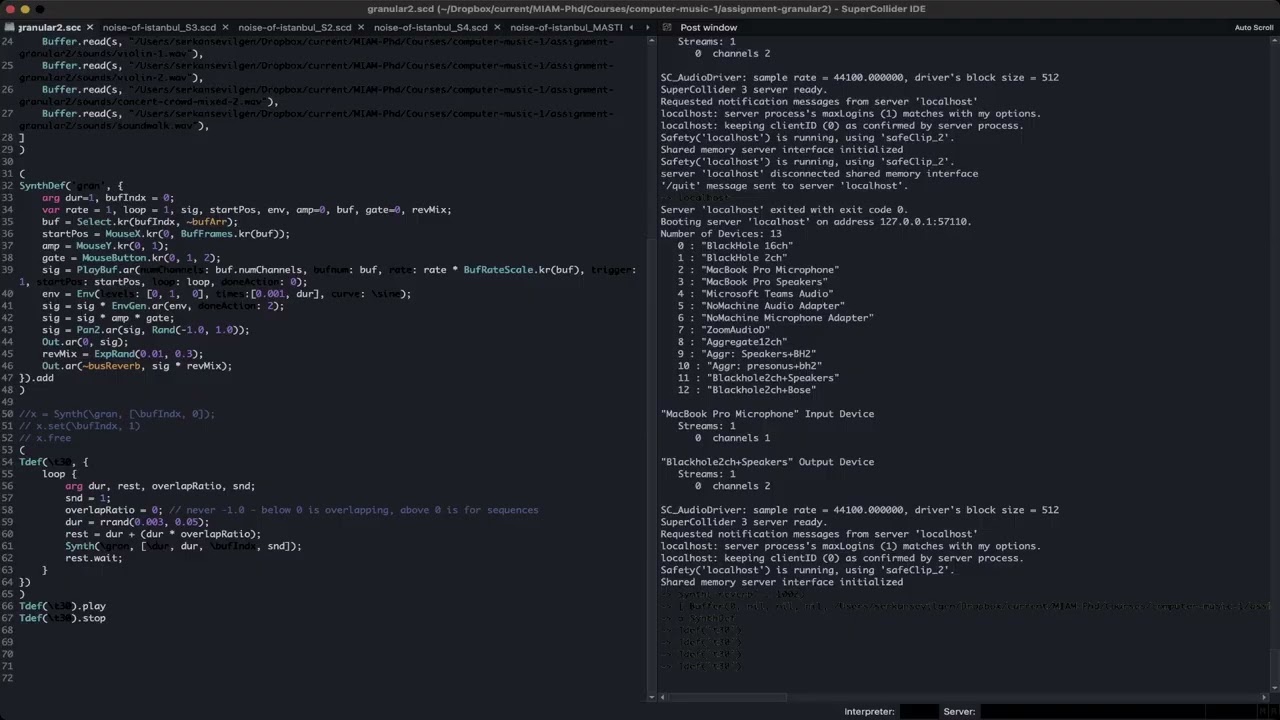The width and height of the screenshot is (1280, 720).
Task: Click the 'gate = MouseButton.kr' line
Action: pos(131,258)
